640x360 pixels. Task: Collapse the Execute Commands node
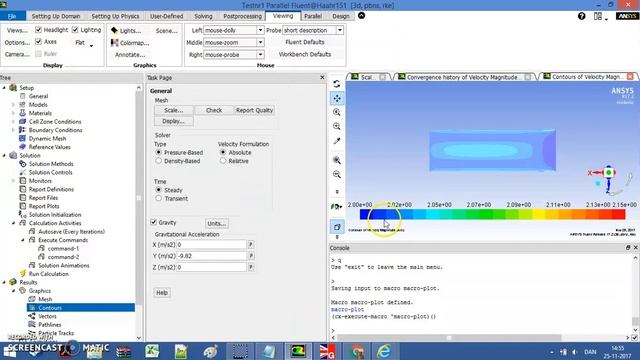pyautogui.click(x=23, y=240)
